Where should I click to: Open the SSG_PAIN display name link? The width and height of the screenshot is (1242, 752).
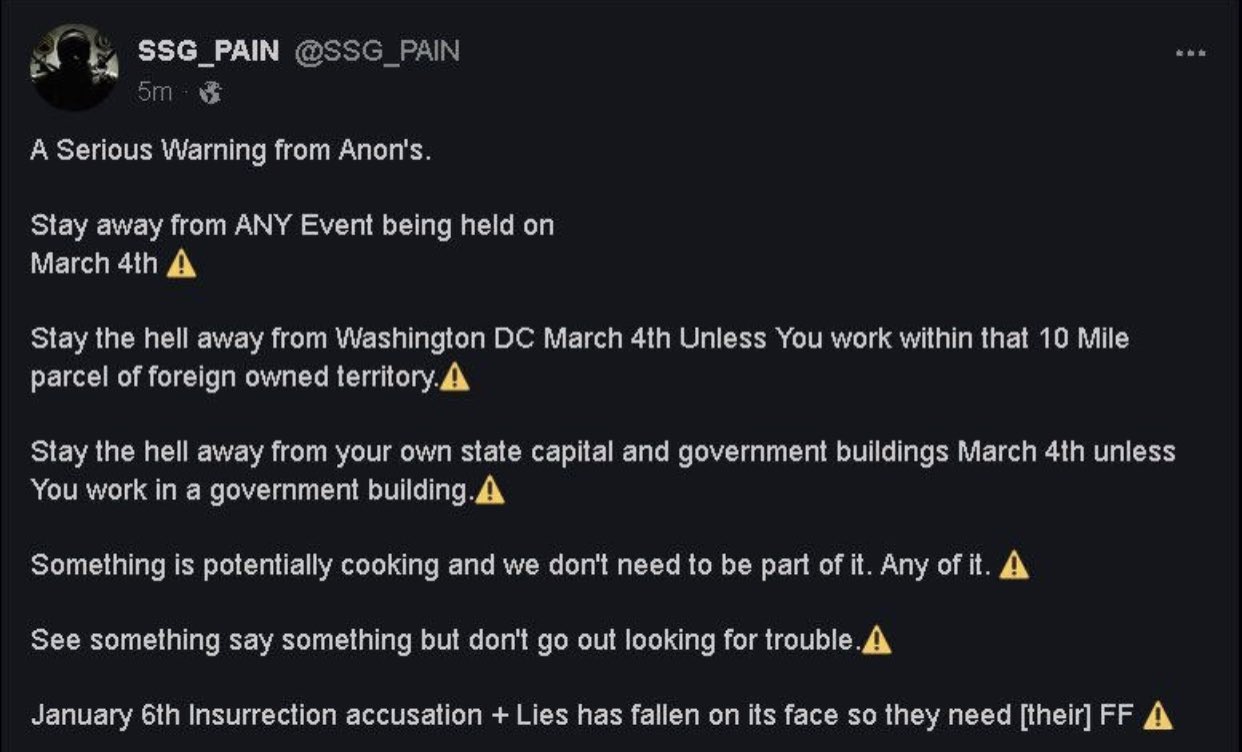click(208, 52)
